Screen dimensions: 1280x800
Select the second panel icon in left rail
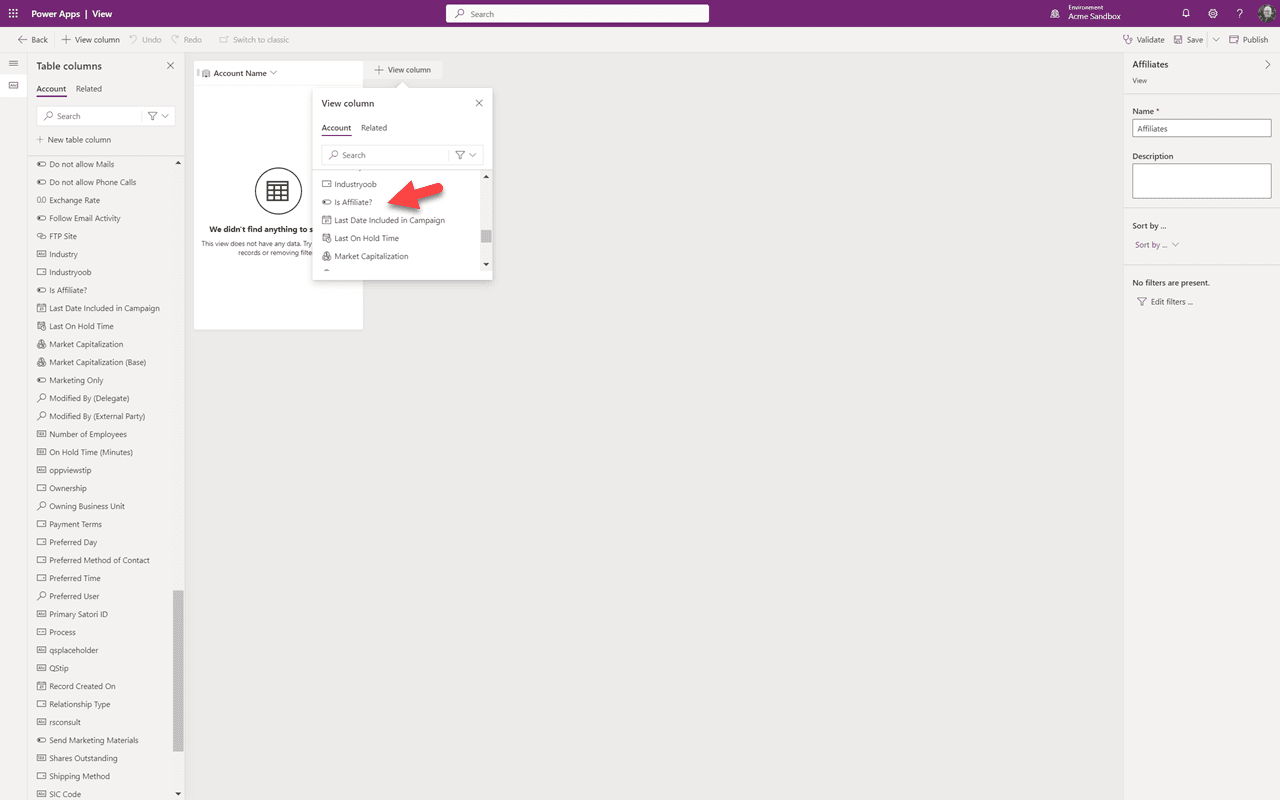click(x=13, y=85)
